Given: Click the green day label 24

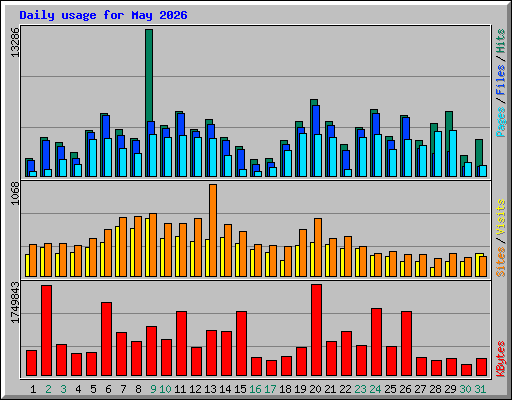Looking at the screenshot, I should [x=375, y=389].
